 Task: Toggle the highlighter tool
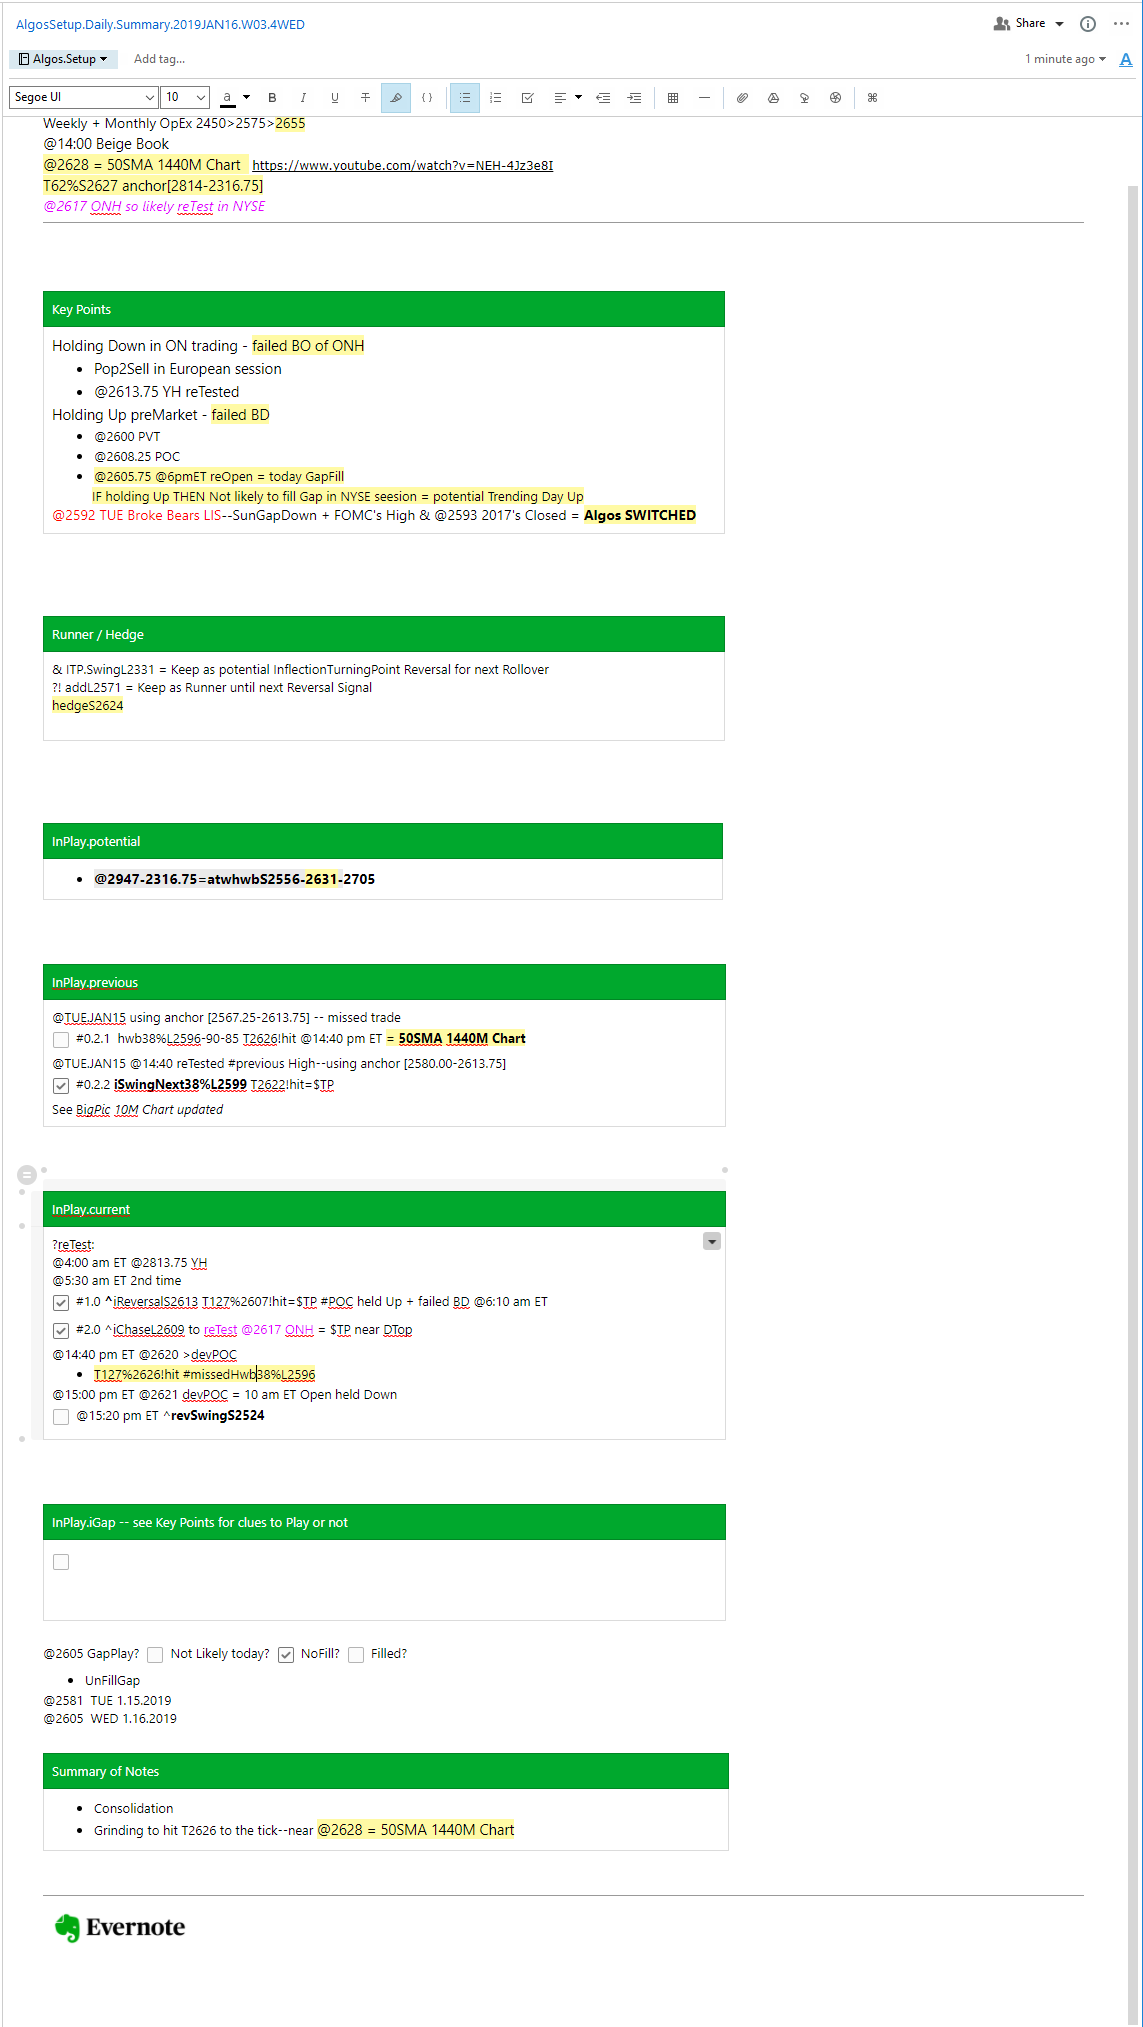396,98
